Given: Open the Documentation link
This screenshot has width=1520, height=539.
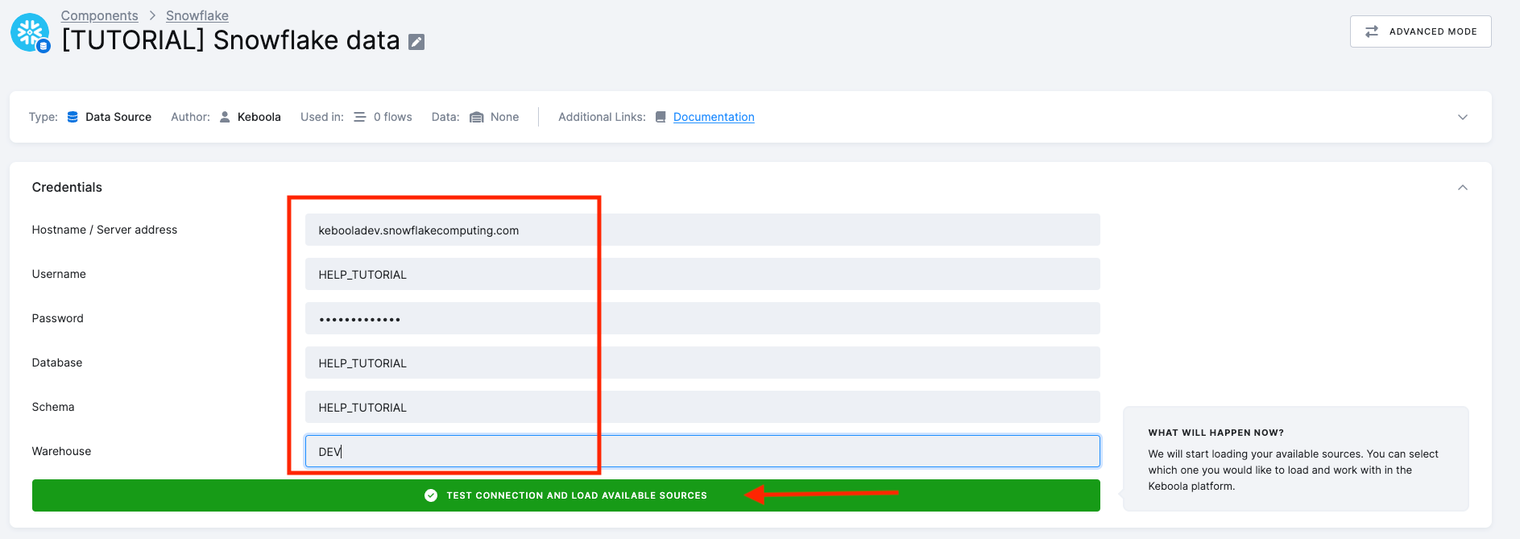Looking at the screenshot, I should tap(714, 117).
